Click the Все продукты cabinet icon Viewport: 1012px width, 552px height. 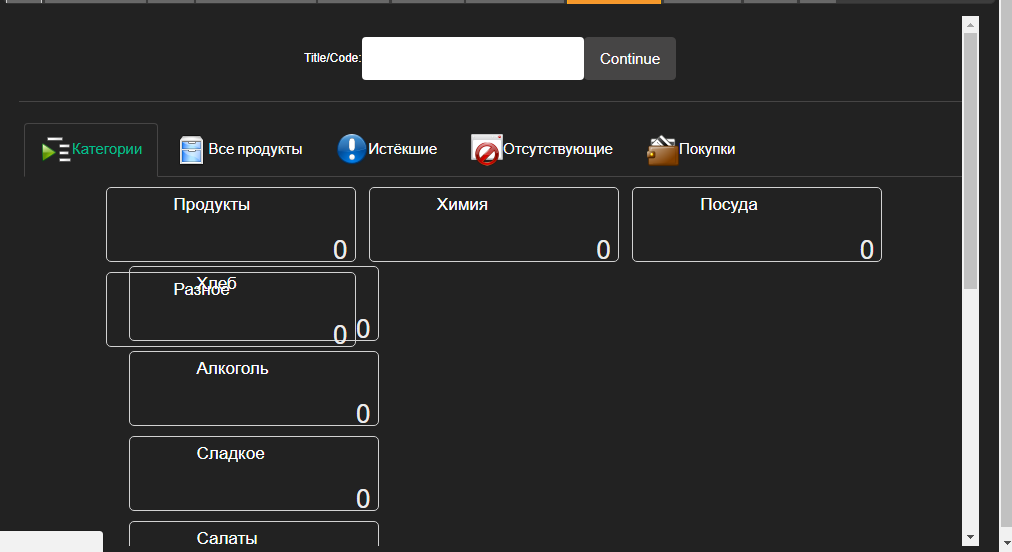(191, 150)
